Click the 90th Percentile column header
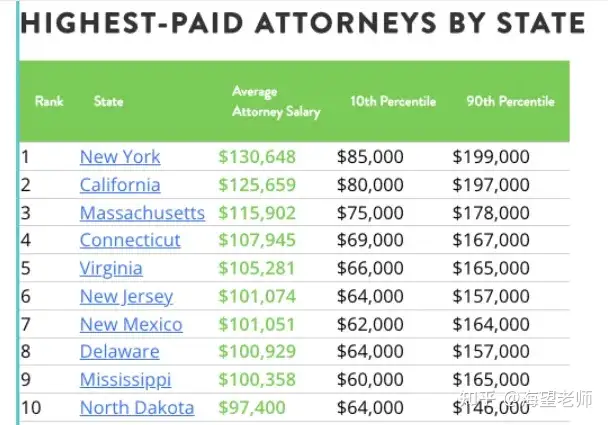 click(510, 101)
